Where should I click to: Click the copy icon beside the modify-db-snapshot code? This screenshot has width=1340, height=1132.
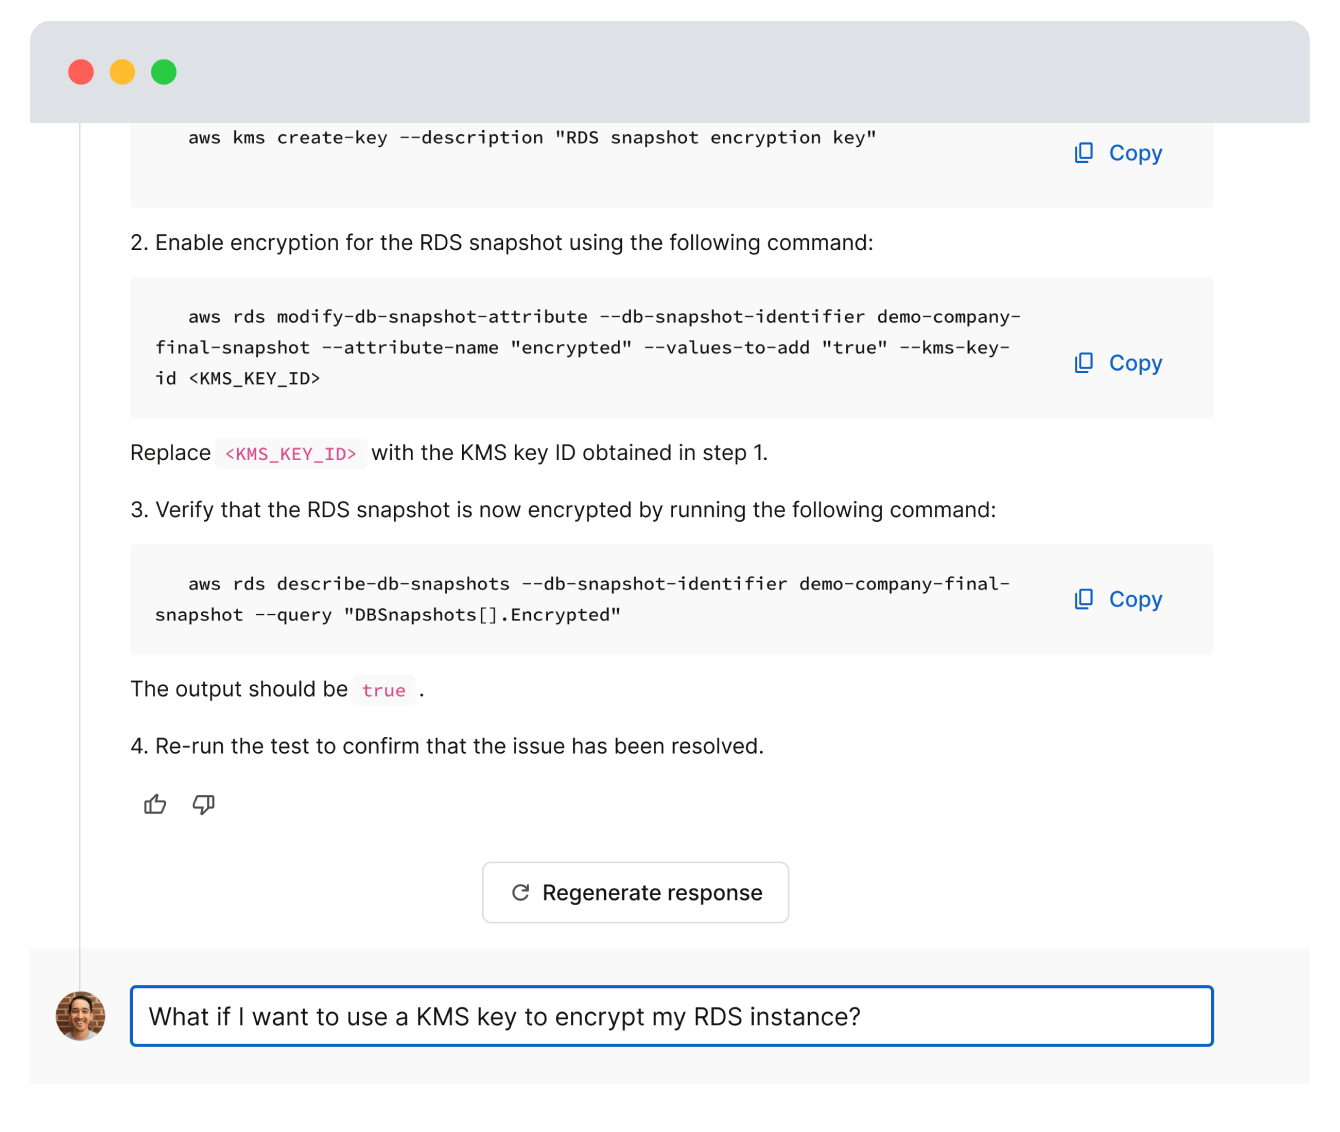click(x=1084, y=363)
